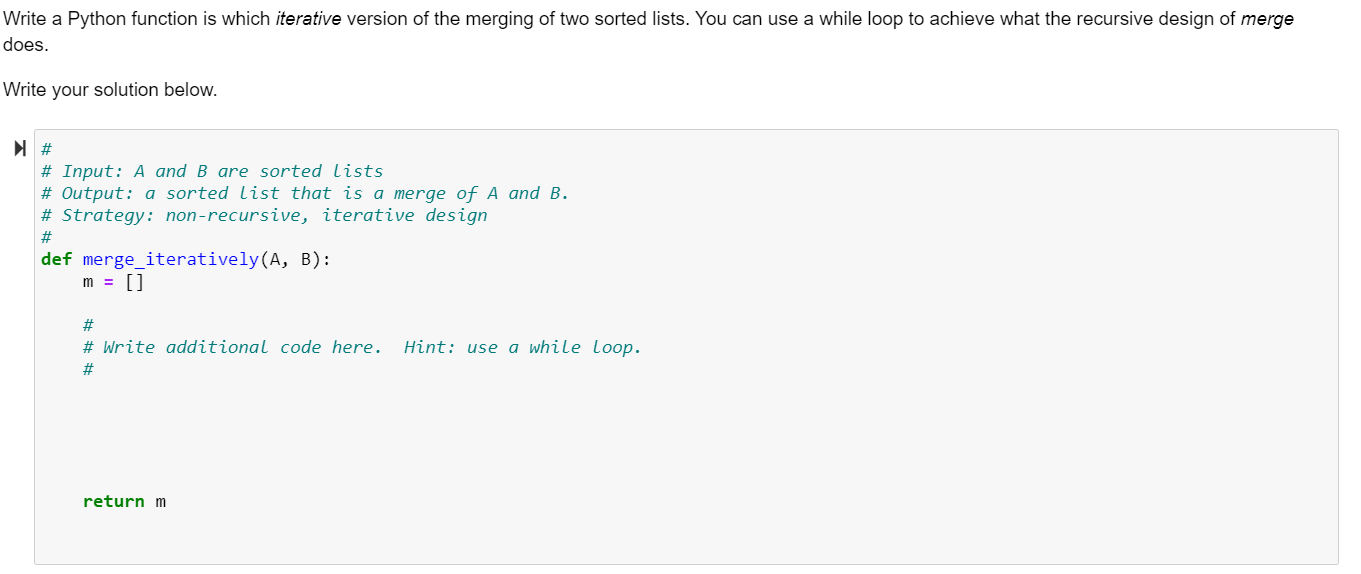The image size is (1361, 574).
Task: Click the merge_iteratively function name
Action: pyautogui.click(x=170, y=259)
